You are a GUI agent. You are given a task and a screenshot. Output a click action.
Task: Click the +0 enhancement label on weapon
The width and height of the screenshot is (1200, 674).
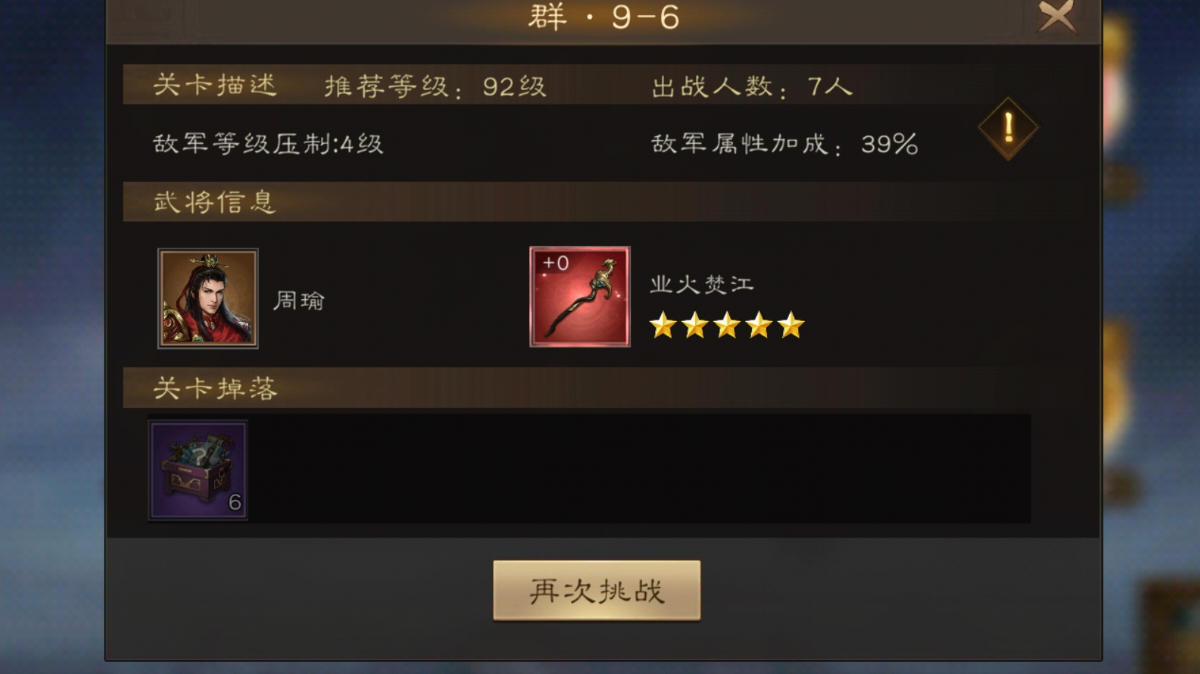556,263
